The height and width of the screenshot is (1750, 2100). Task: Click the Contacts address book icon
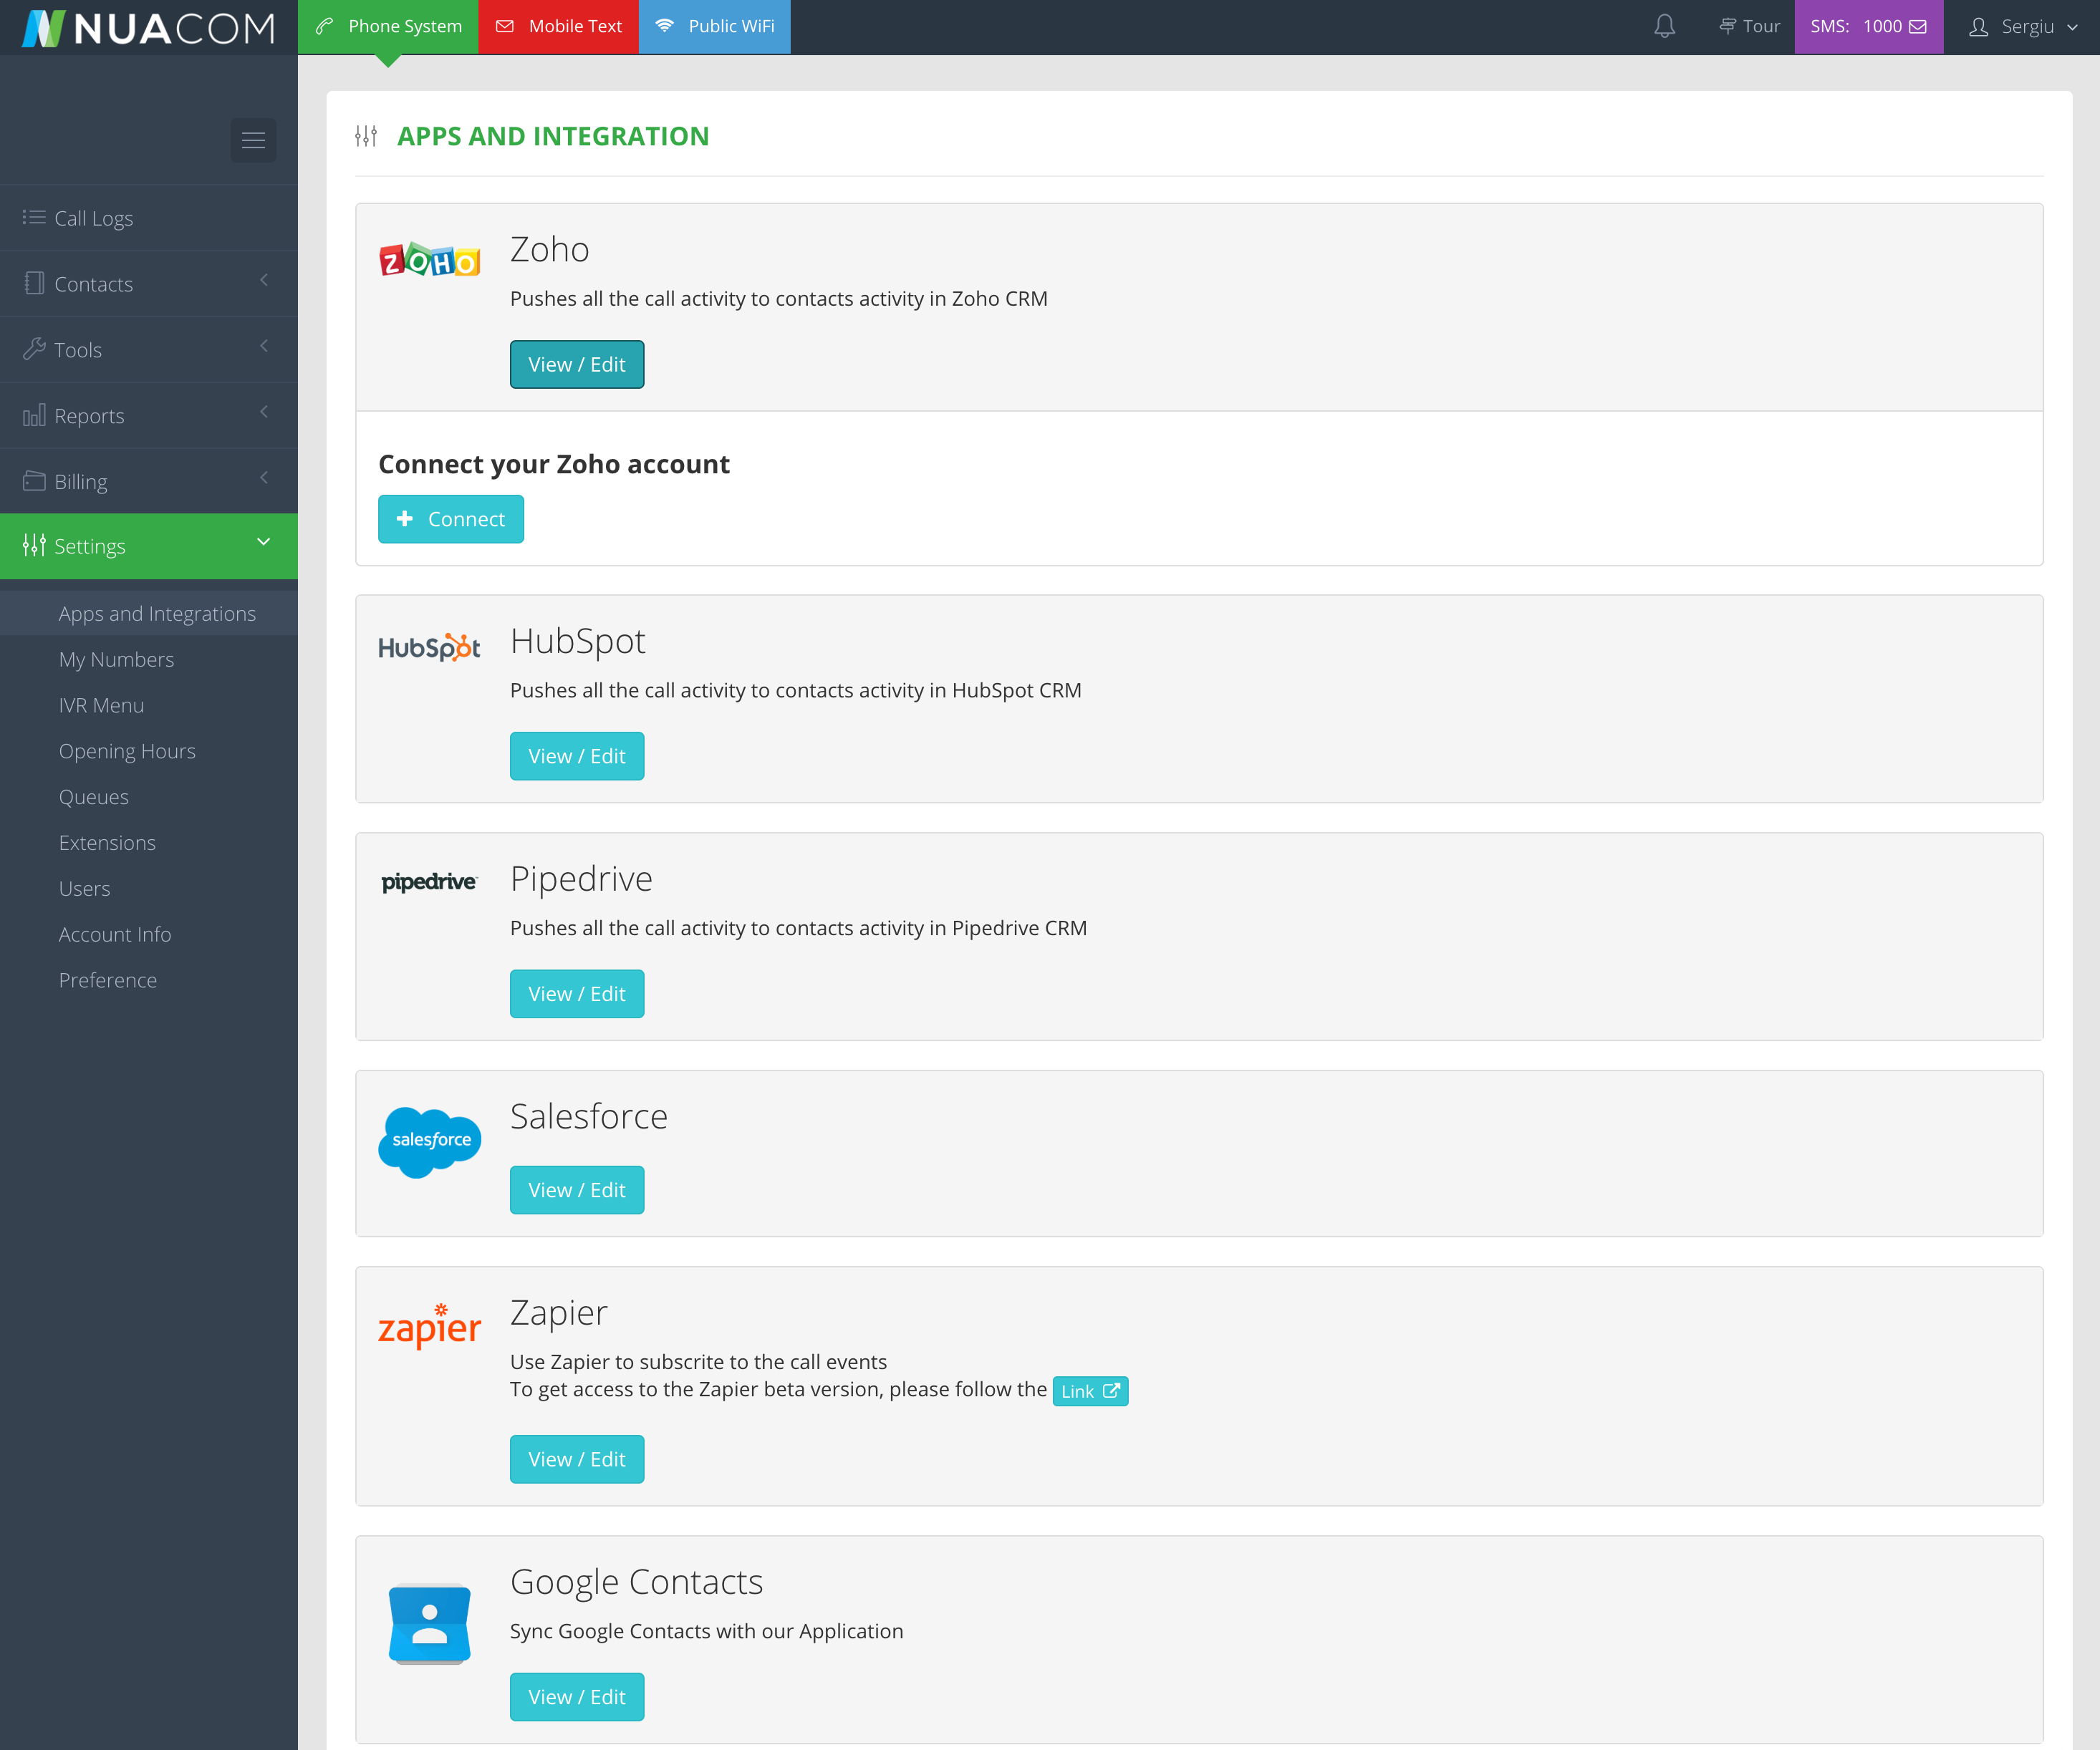(34, 283)
